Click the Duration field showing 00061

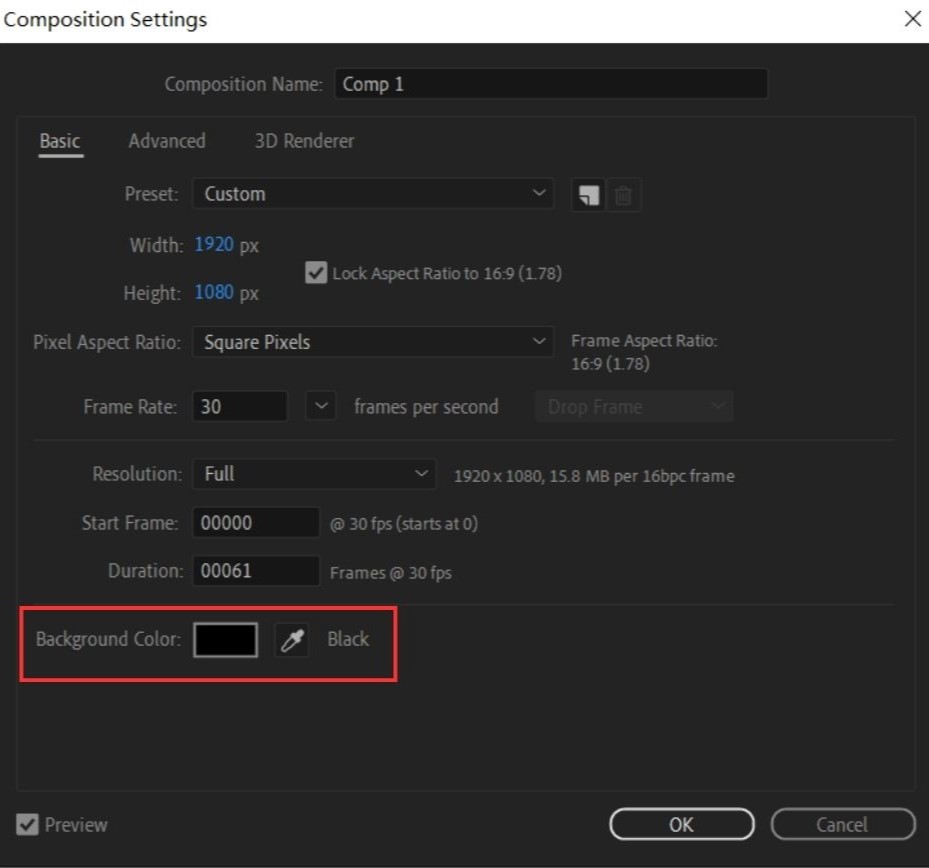(x=255, y=571)
